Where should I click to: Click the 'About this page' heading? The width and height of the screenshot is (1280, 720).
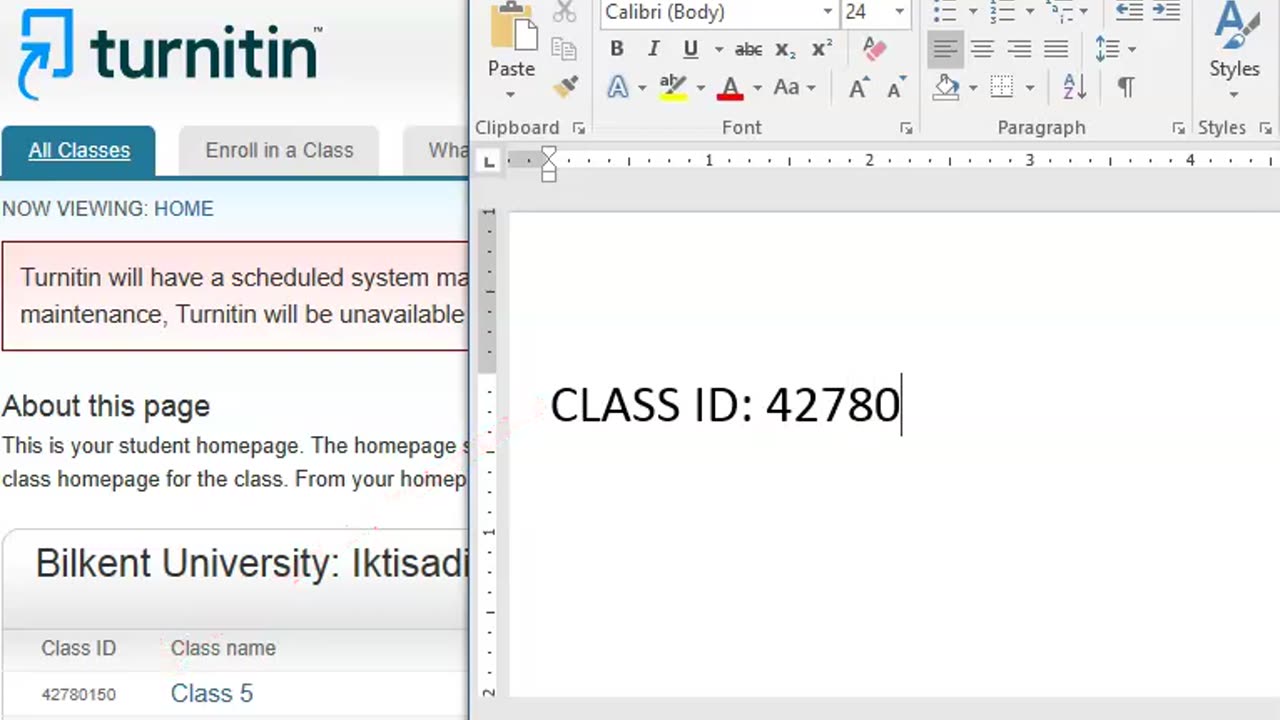[106, 406]
